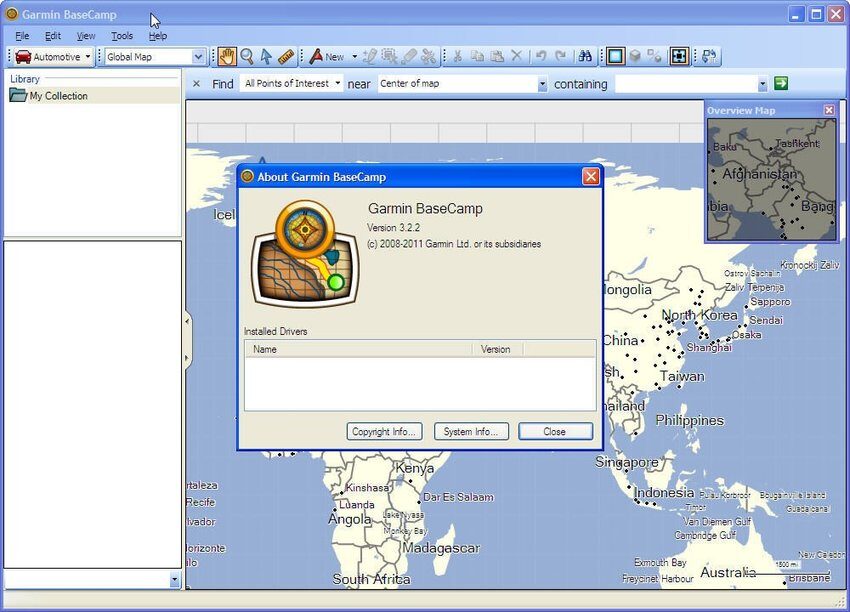This screenshot has height=612, width=850.
Task: Click the grayed eraser tool
Action: click(409, 56)
